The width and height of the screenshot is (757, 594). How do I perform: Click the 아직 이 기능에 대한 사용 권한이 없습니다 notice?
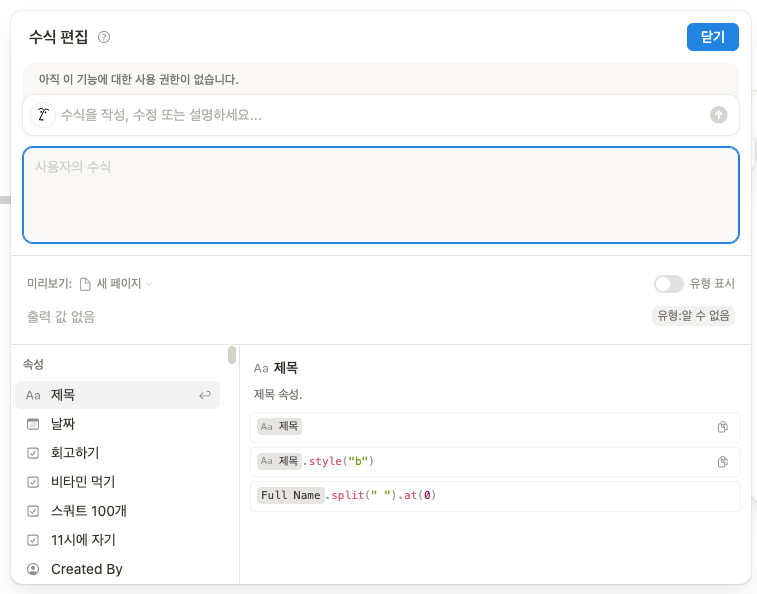point(139,79)
